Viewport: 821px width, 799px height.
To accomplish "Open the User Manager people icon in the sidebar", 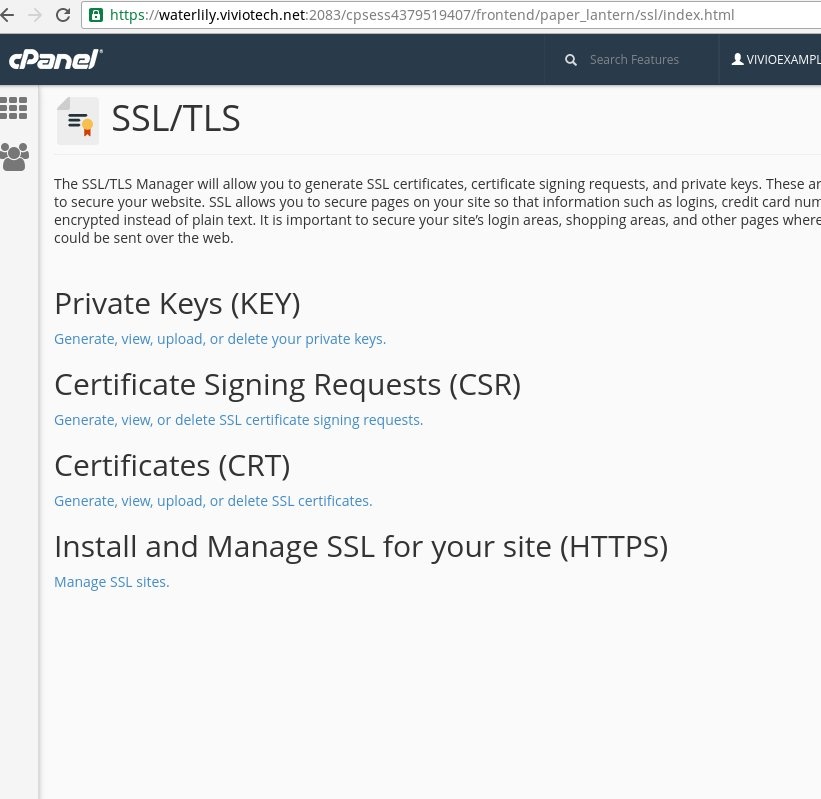I will point(15,157).
